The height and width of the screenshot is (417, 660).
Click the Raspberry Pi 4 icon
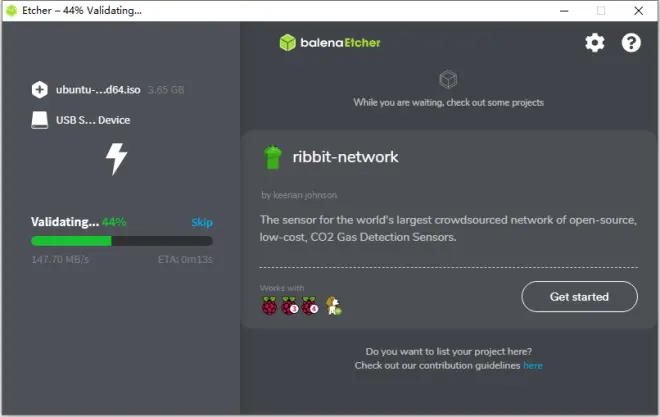310,306
